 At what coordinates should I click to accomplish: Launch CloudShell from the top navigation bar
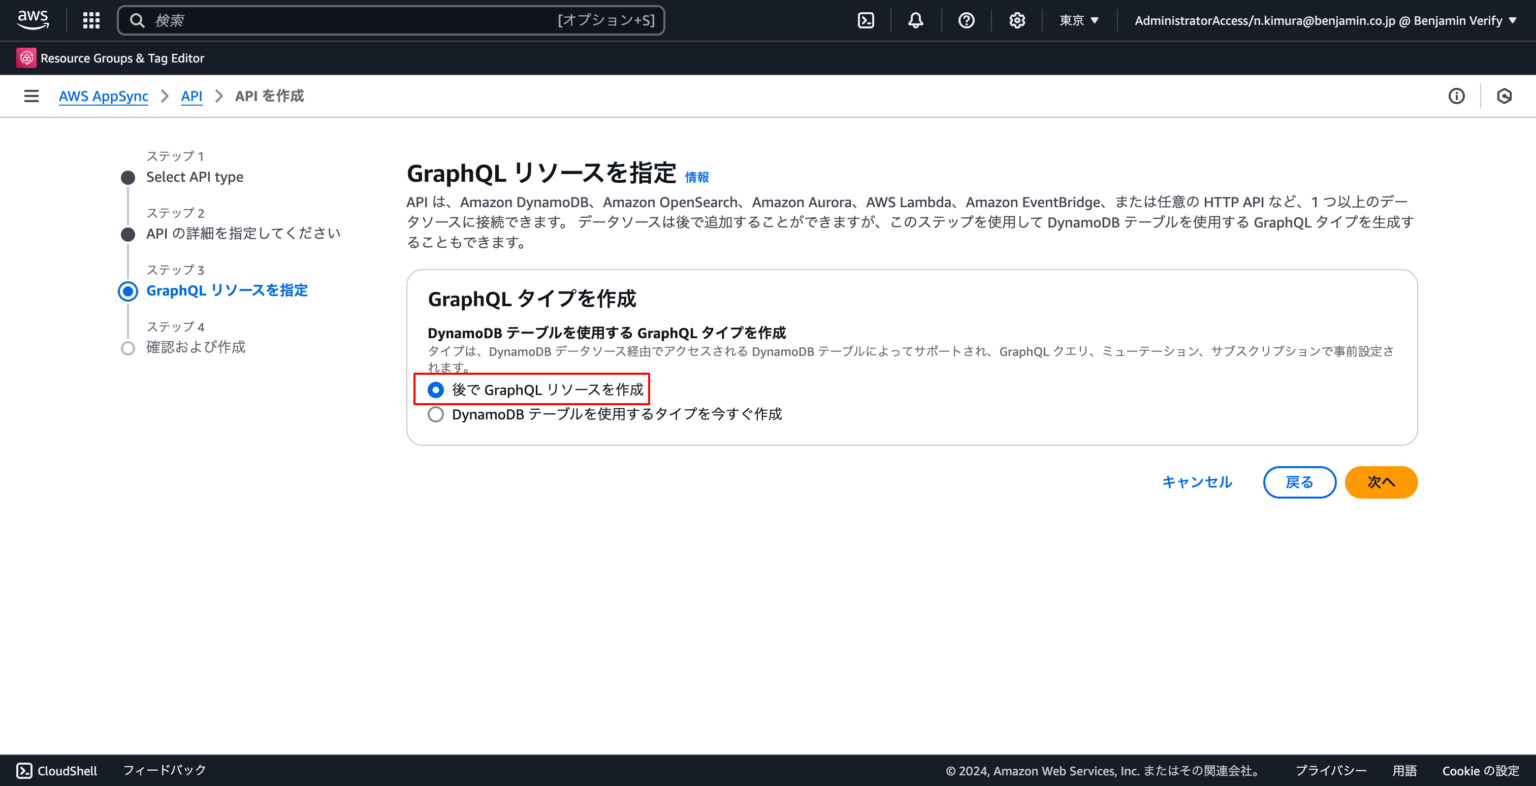click(865, 20)
